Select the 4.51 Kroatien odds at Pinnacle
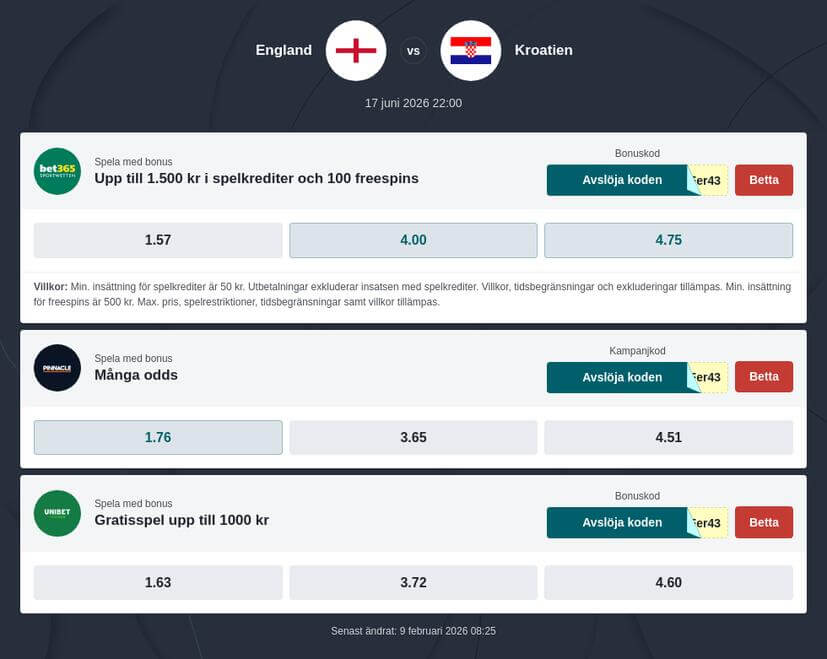 (668, 437)
